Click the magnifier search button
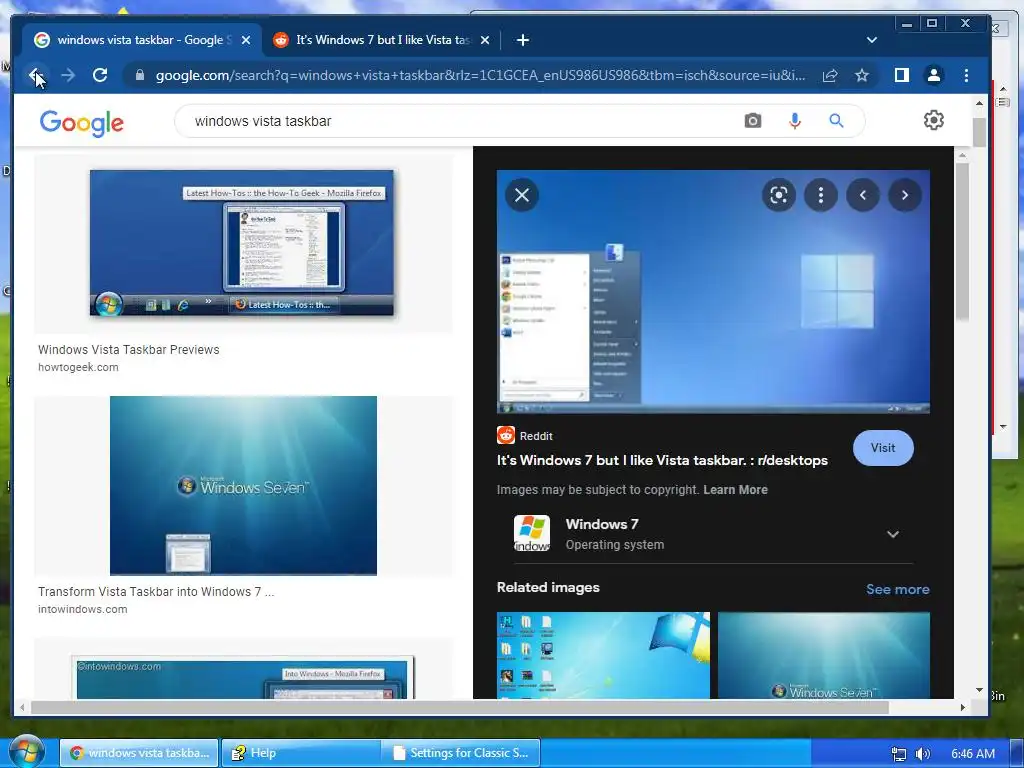1024x768 pixels. (x=837, y=121)
